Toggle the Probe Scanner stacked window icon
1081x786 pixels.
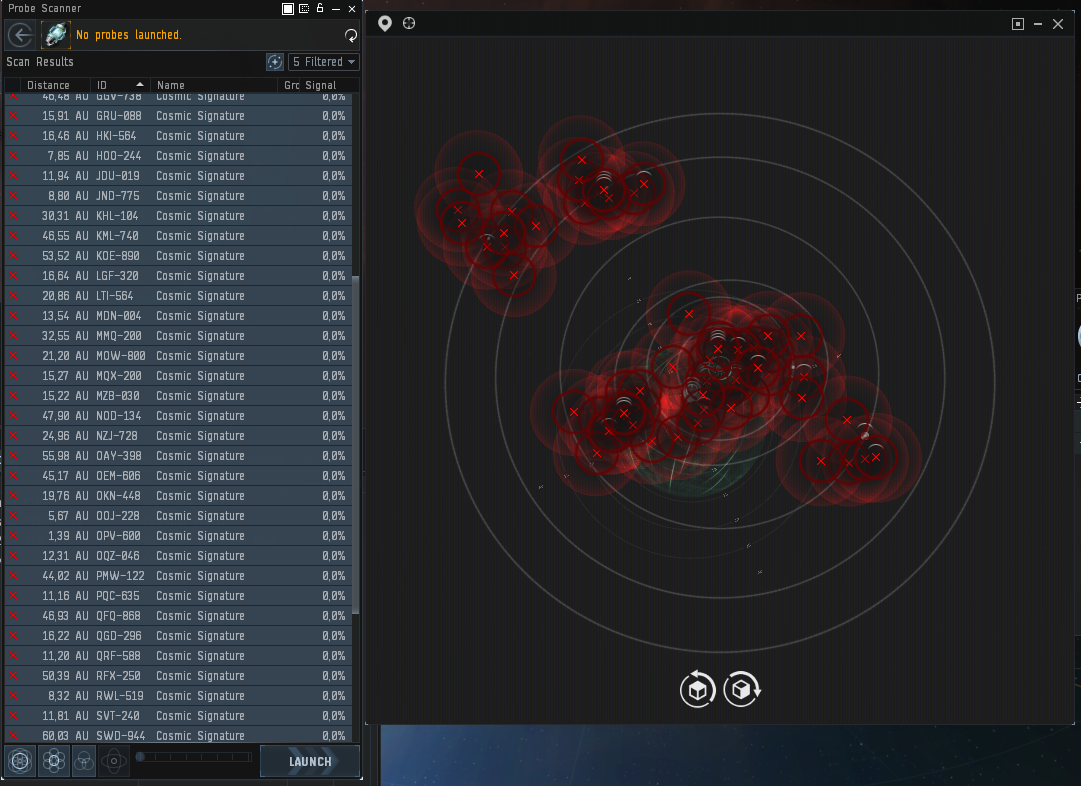288,8
